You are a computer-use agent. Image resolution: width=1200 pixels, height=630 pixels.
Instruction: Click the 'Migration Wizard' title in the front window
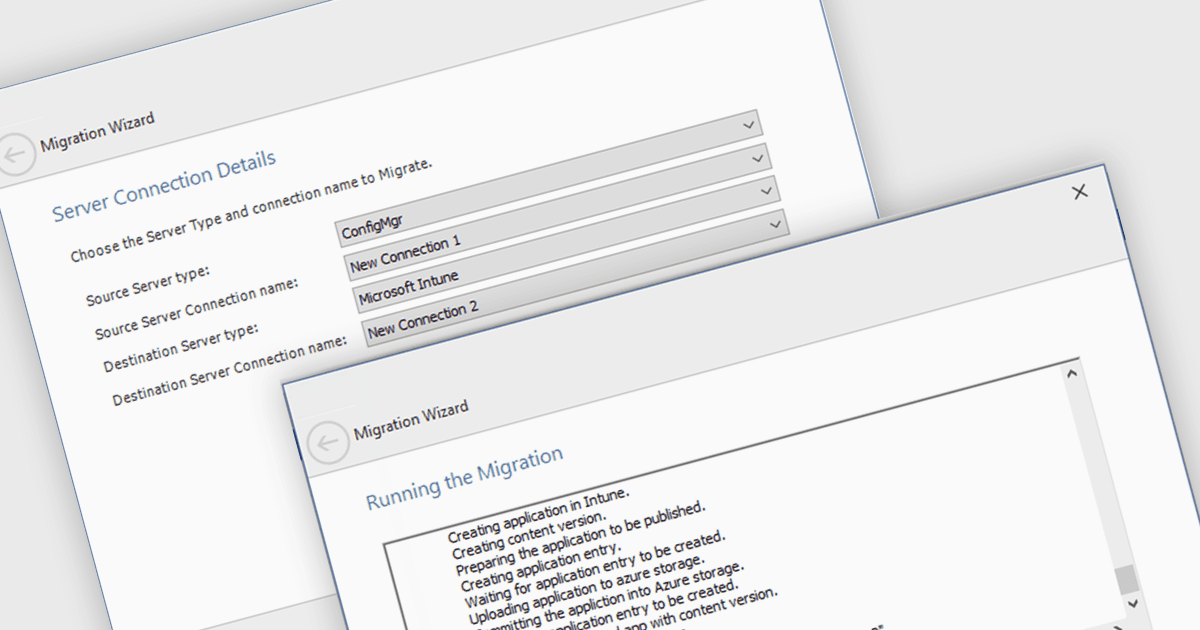point(411,419)
